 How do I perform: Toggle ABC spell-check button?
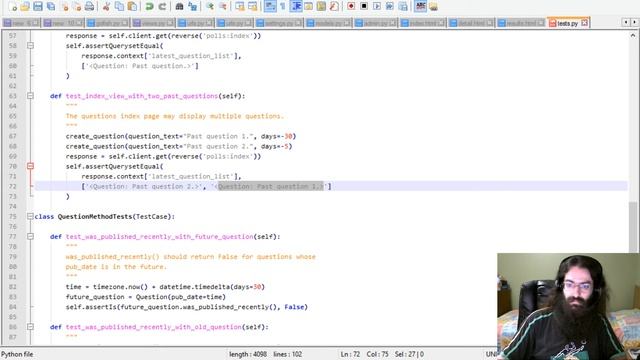(420, 6)
